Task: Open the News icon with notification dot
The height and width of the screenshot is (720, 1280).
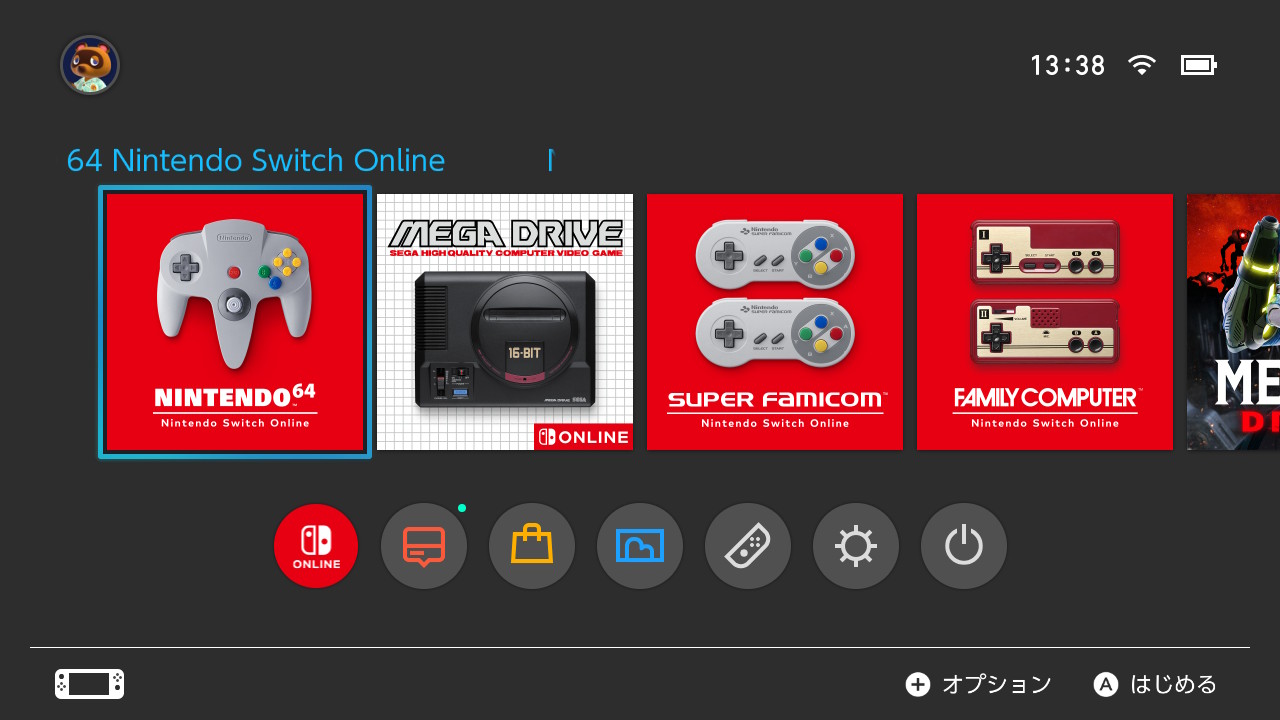Action: tap(424, 546)
